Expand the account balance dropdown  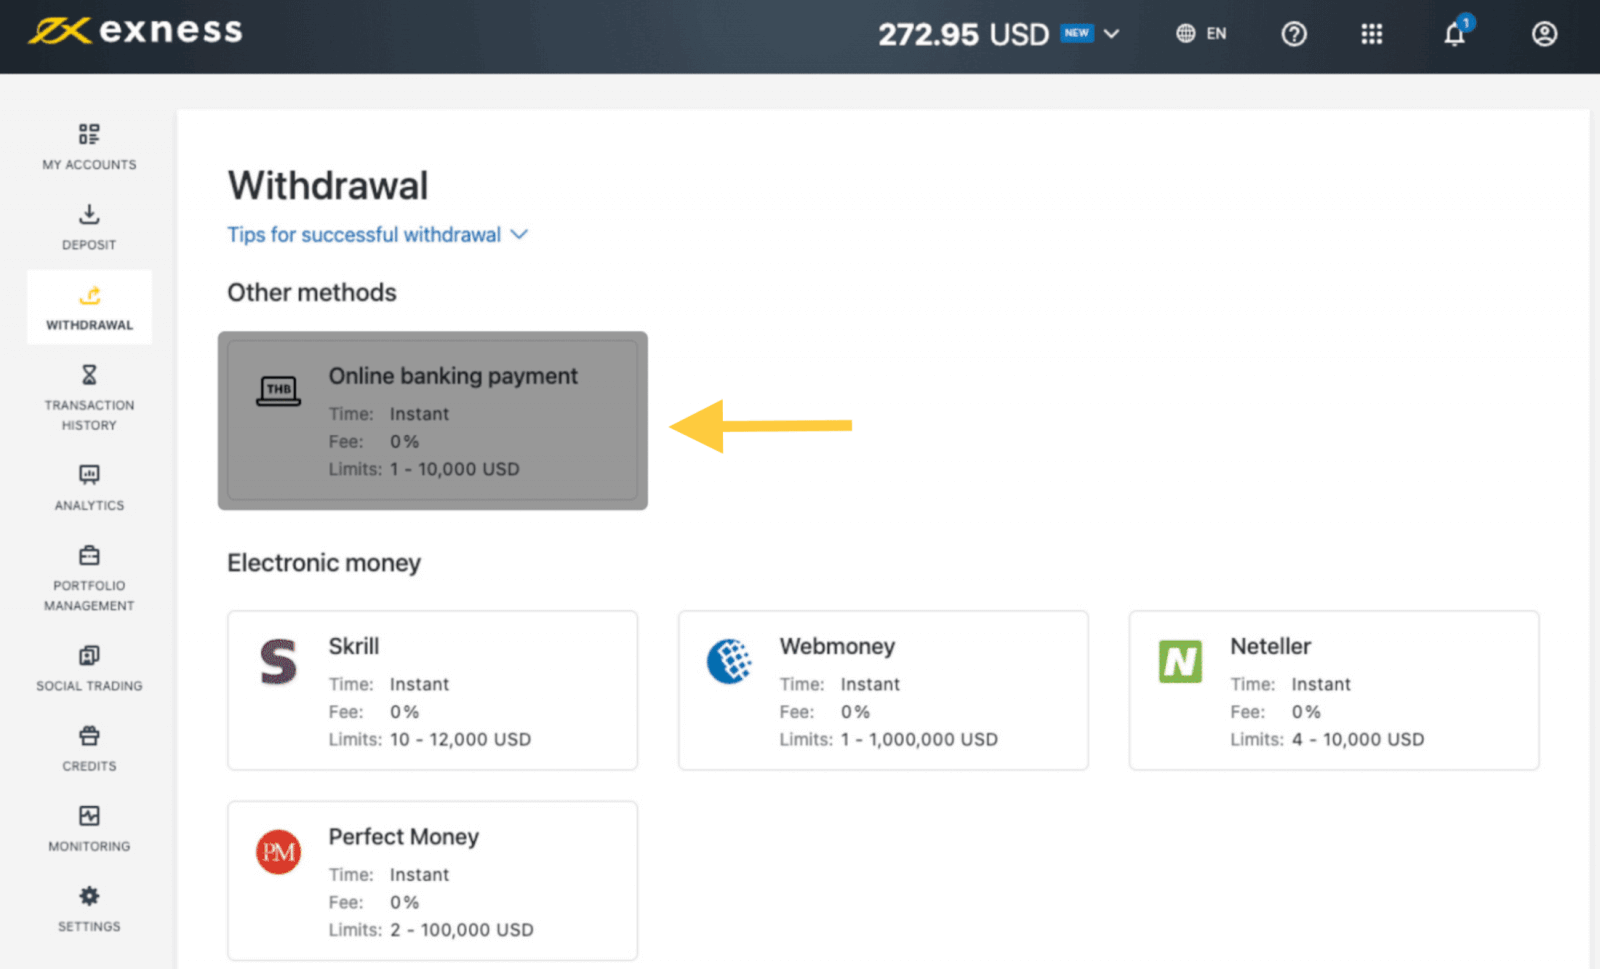(1111, 34)
